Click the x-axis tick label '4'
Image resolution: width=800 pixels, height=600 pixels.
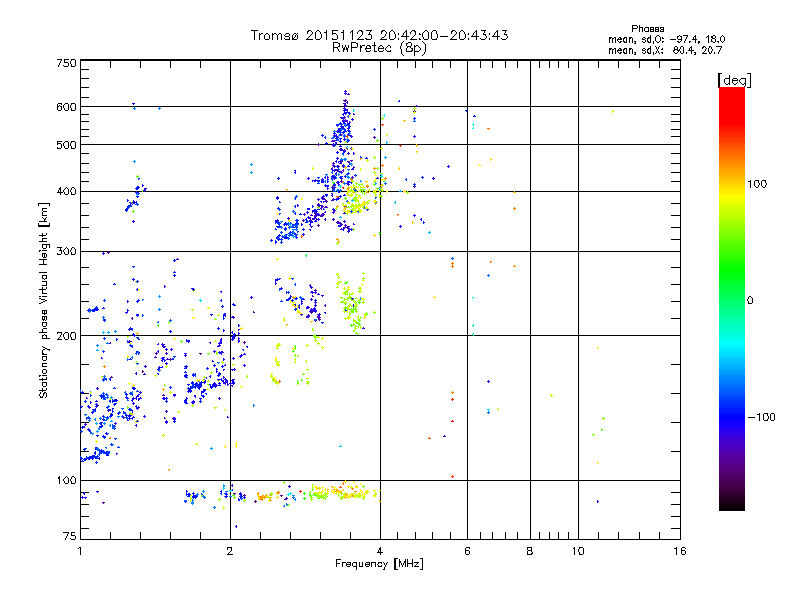click(x=380, y=551)
